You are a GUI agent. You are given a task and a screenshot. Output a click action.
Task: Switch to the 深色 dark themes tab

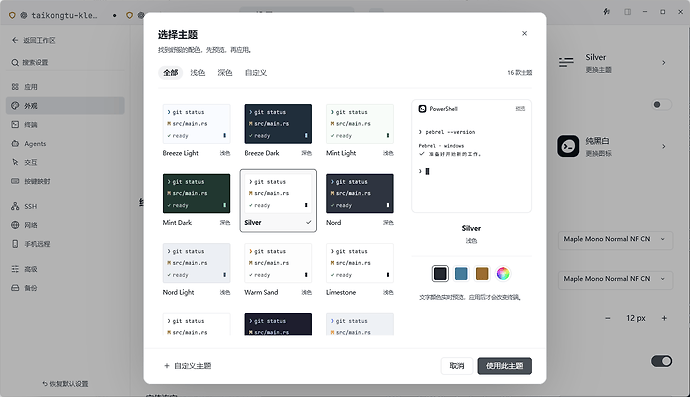pos(224,73)
